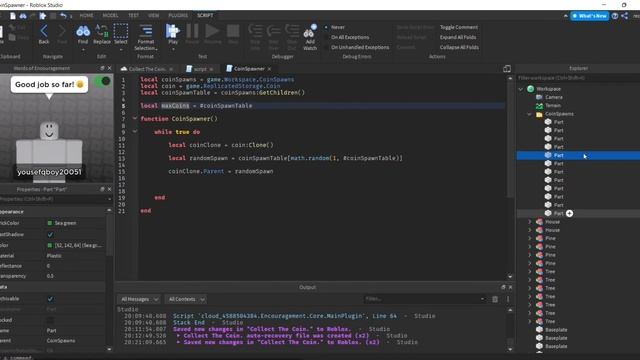Open the TEST ribbon tab

coord(133,16)
